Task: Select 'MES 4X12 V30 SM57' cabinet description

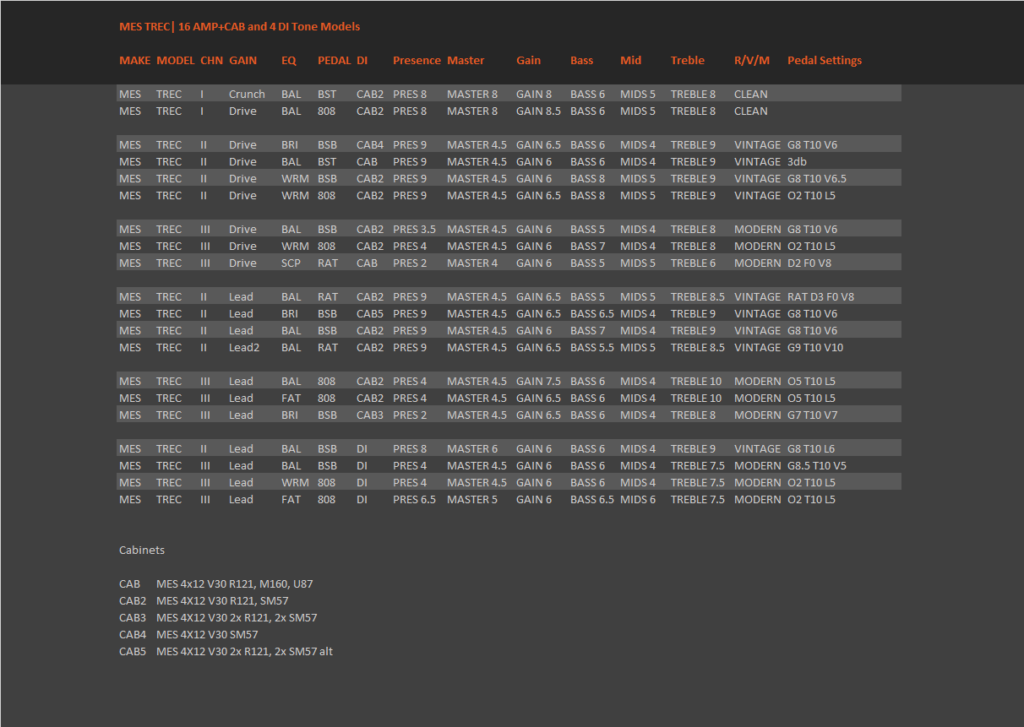Action: coord(207,635)
